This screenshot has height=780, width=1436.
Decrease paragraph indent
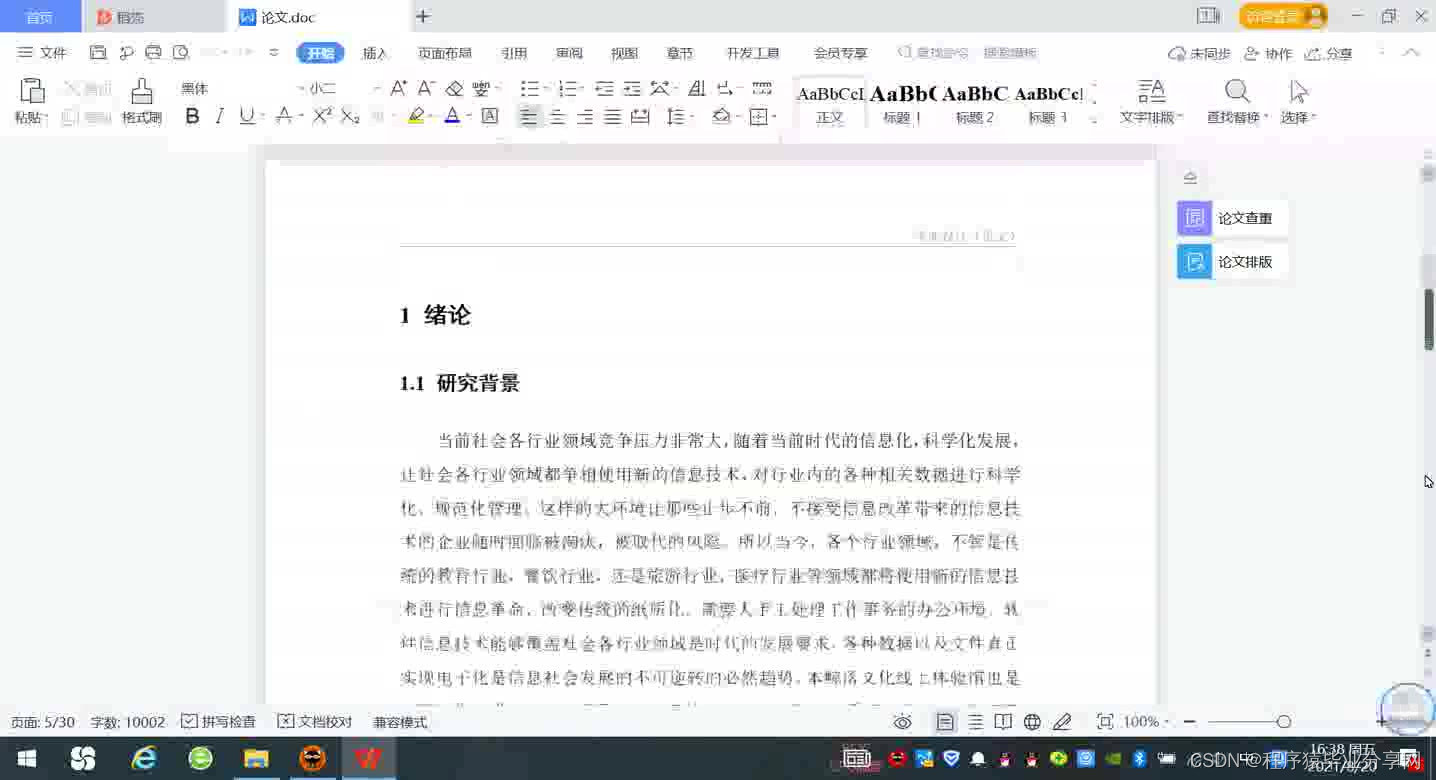(x=604, y=88)
